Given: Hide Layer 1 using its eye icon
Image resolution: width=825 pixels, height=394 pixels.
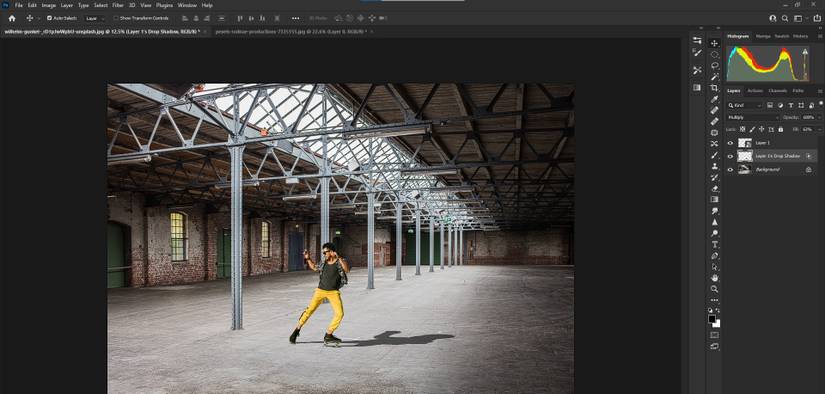Looking at the screenshot, I should point(730,143).
